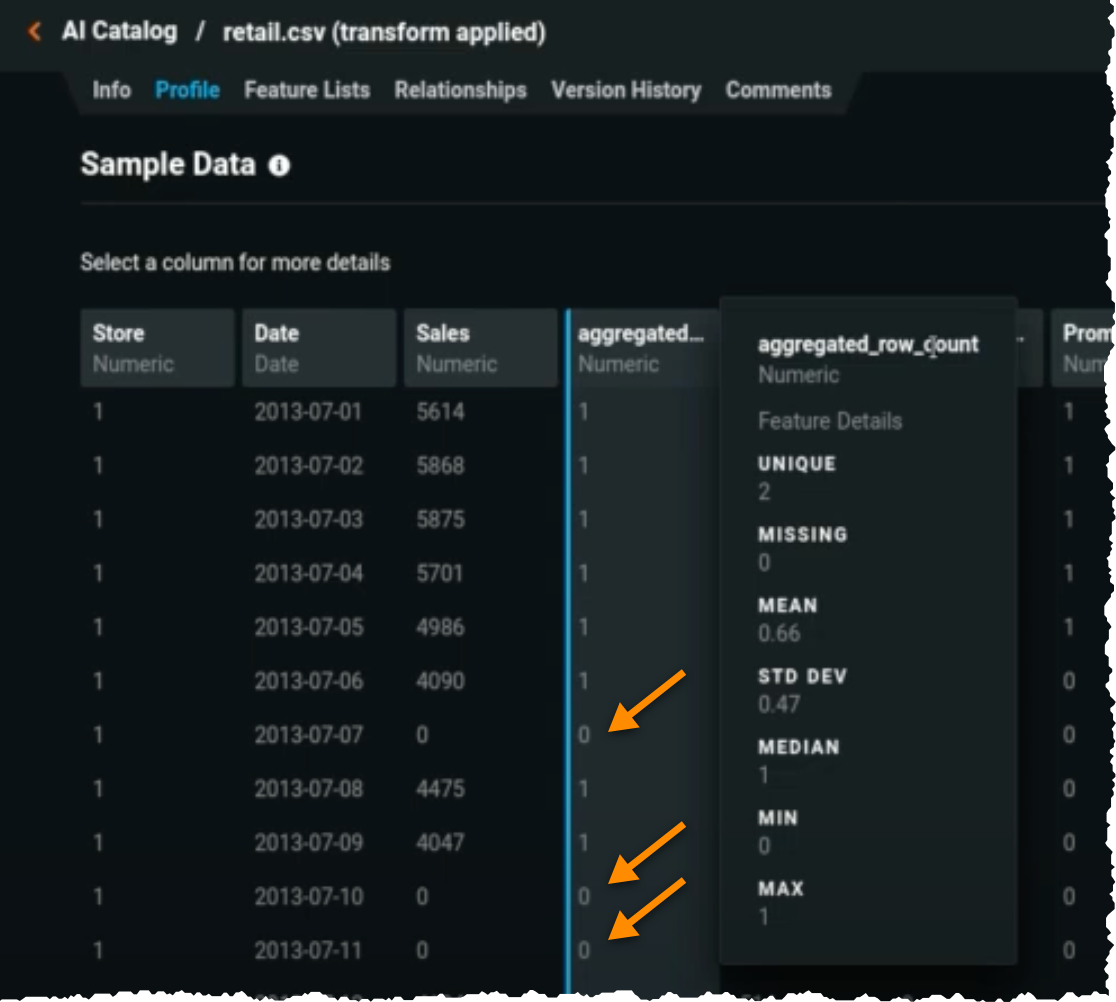
Task: Click the Sales value 5614
Action: coord(440,412)
